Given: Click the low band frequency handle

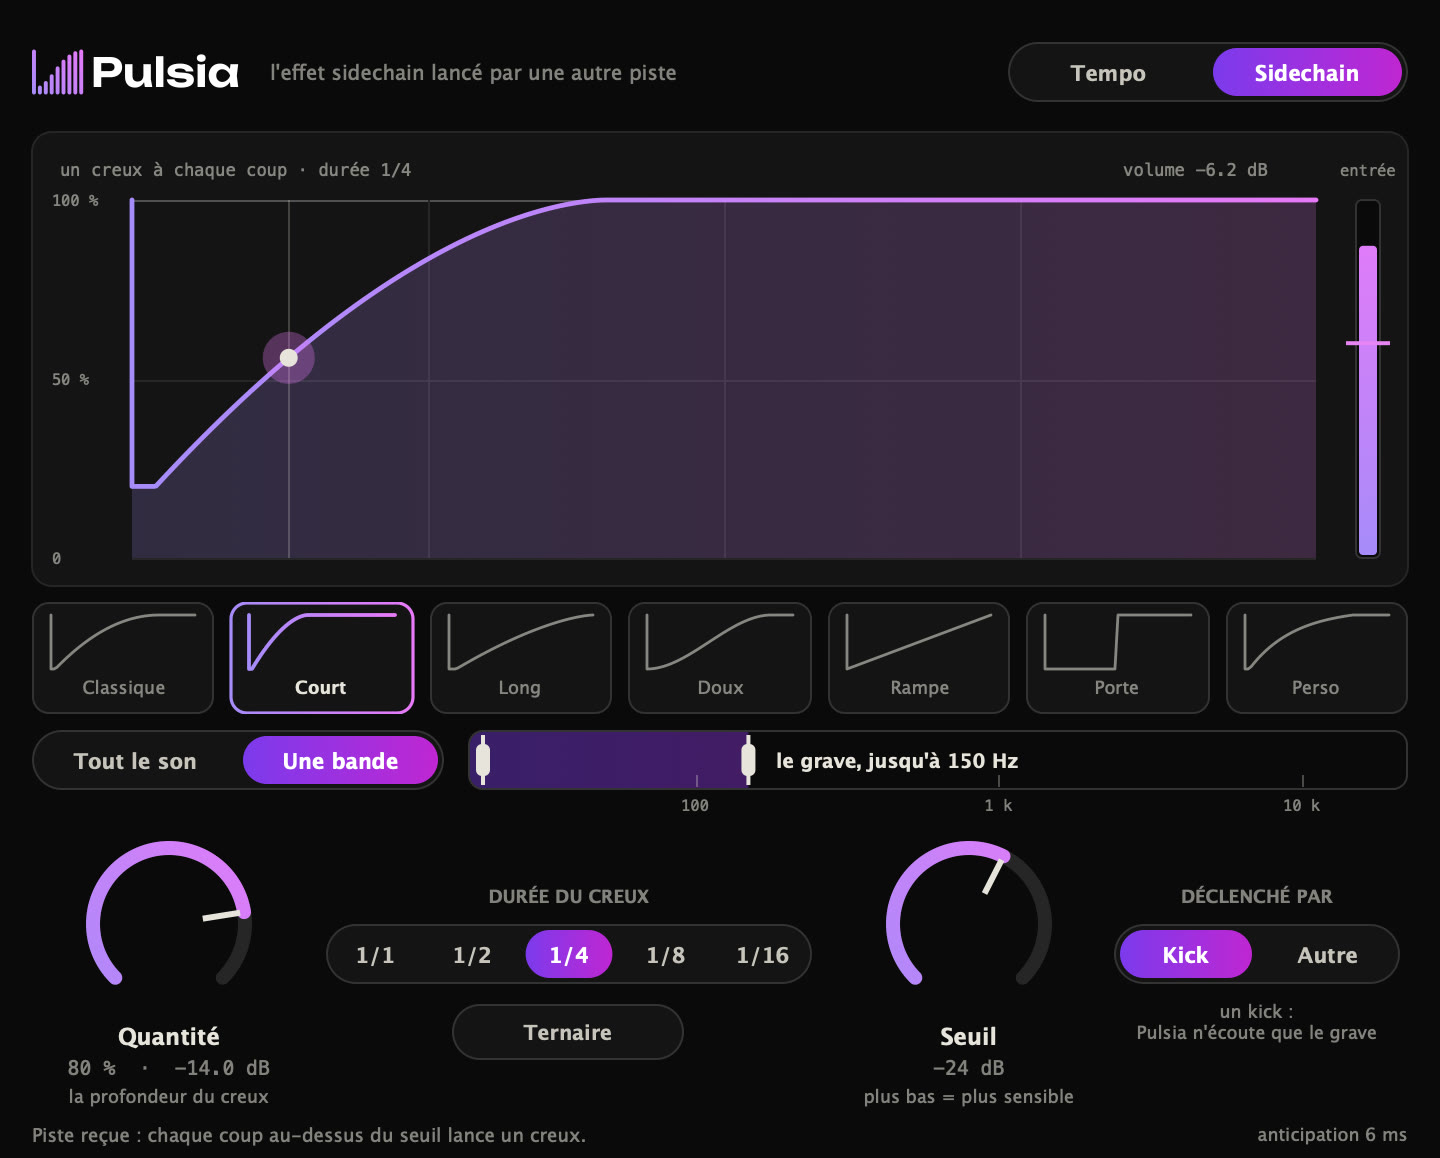Looking at the screenshot, I should point(483,760).
